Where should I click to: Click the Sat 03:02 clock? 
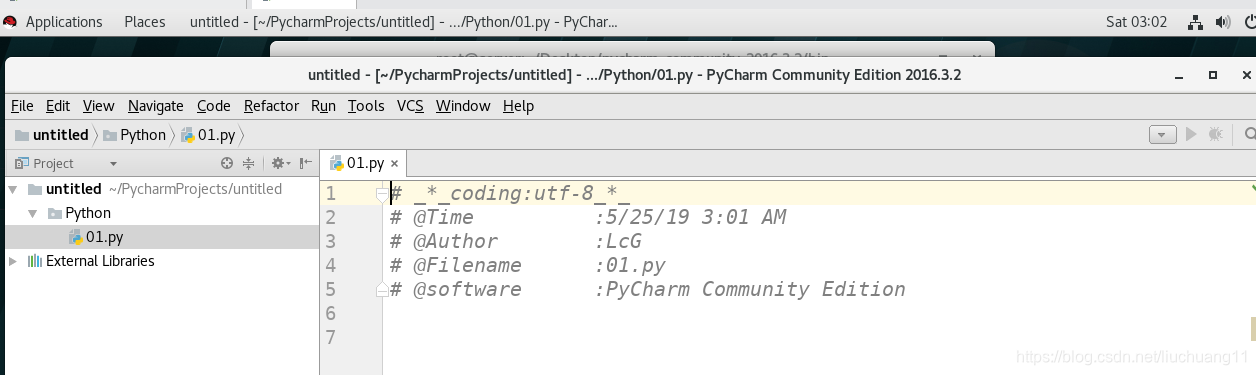[x=1137, y=22]
